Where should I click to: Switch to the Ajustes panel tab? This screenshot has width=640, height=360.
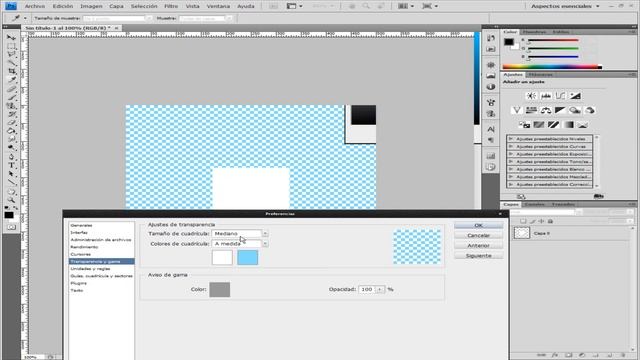click(513, 75)
